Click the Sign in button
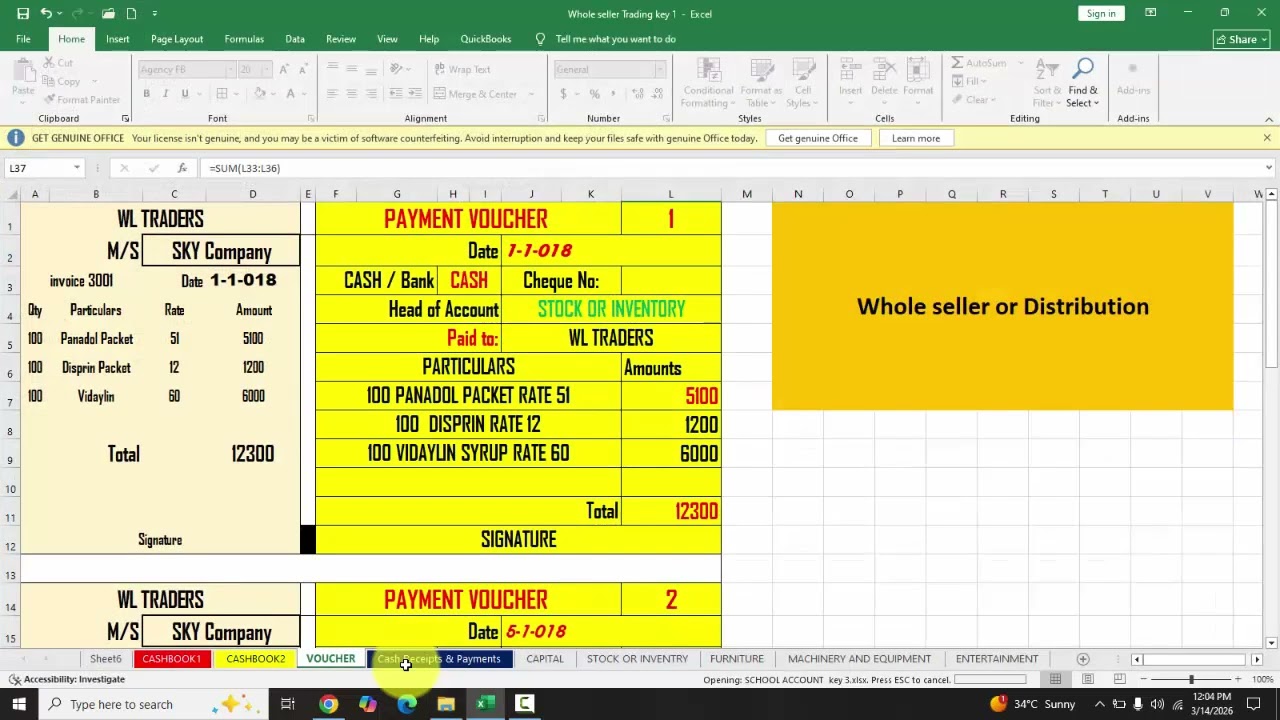This screenshot has width=1280, height=720. [1101, 13]
